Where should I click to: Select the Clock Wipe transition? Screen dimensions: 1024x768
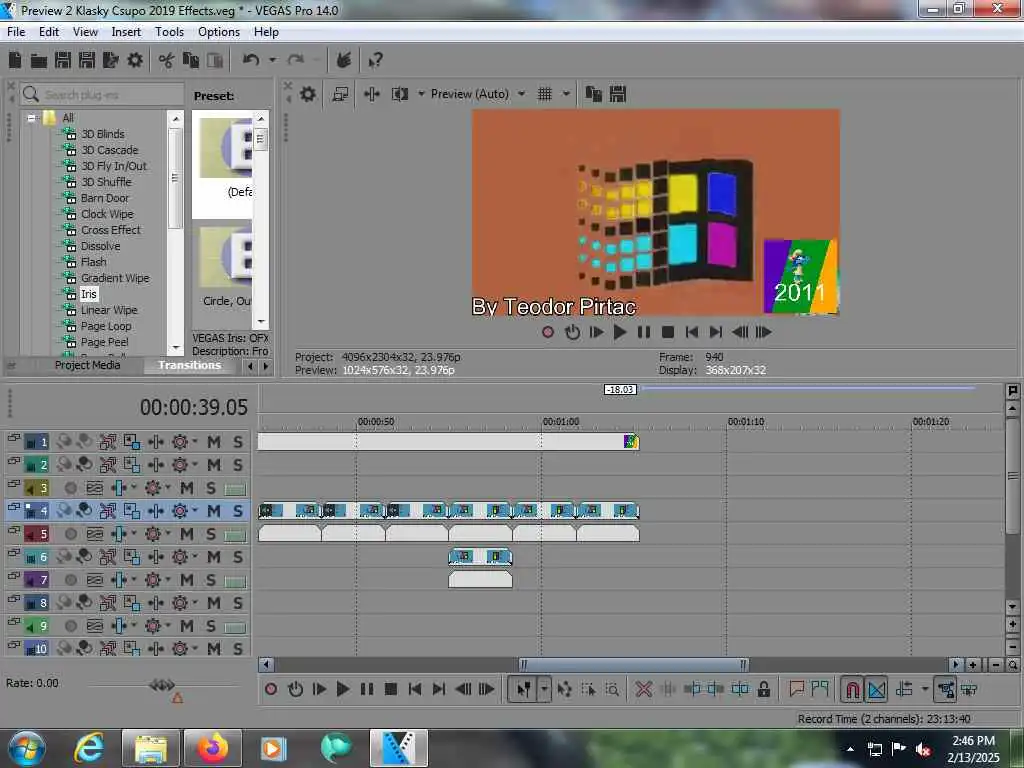[107, 214]
